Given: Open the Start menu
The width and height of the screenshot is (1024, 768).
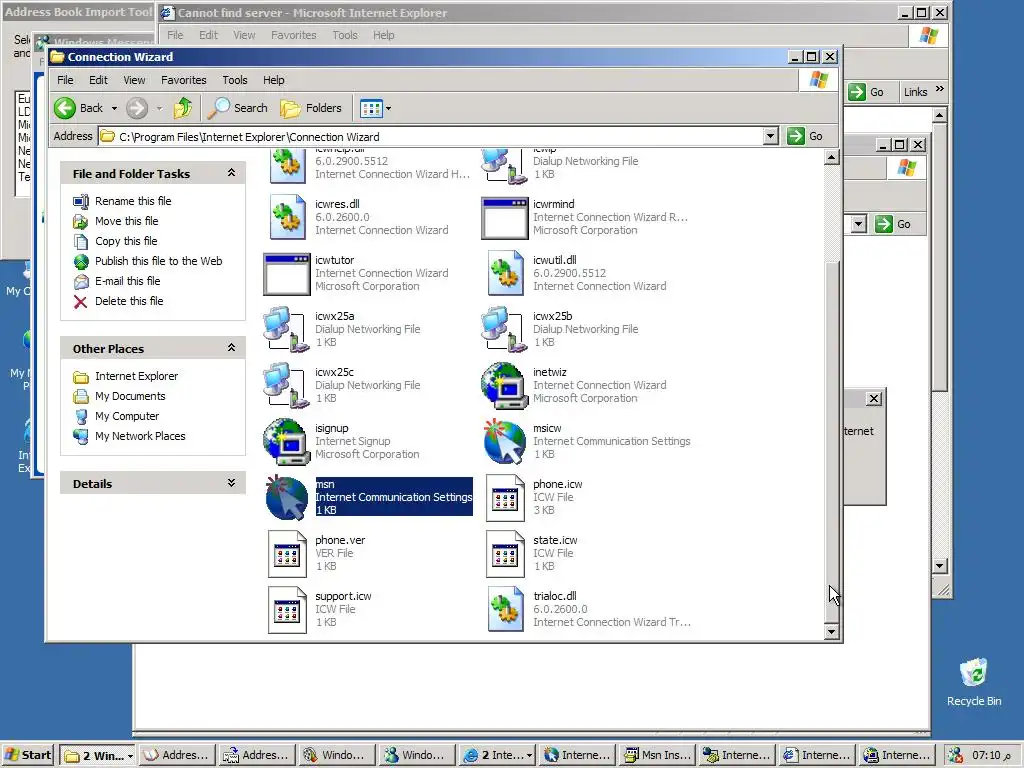Looking at the screenshot, I should point(27,755).
